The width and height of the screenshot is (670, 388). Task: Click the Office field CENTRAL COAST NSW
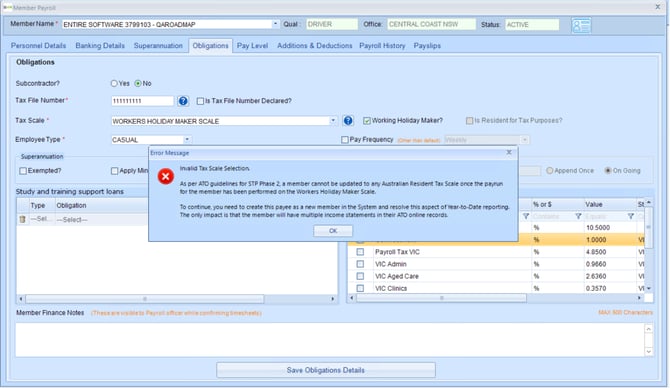pyautogui.click(x=431, y=24)
